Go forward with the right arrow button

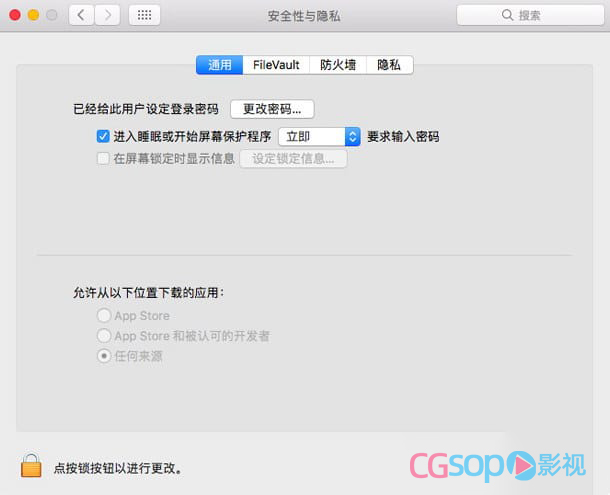(x=107, y=15)
